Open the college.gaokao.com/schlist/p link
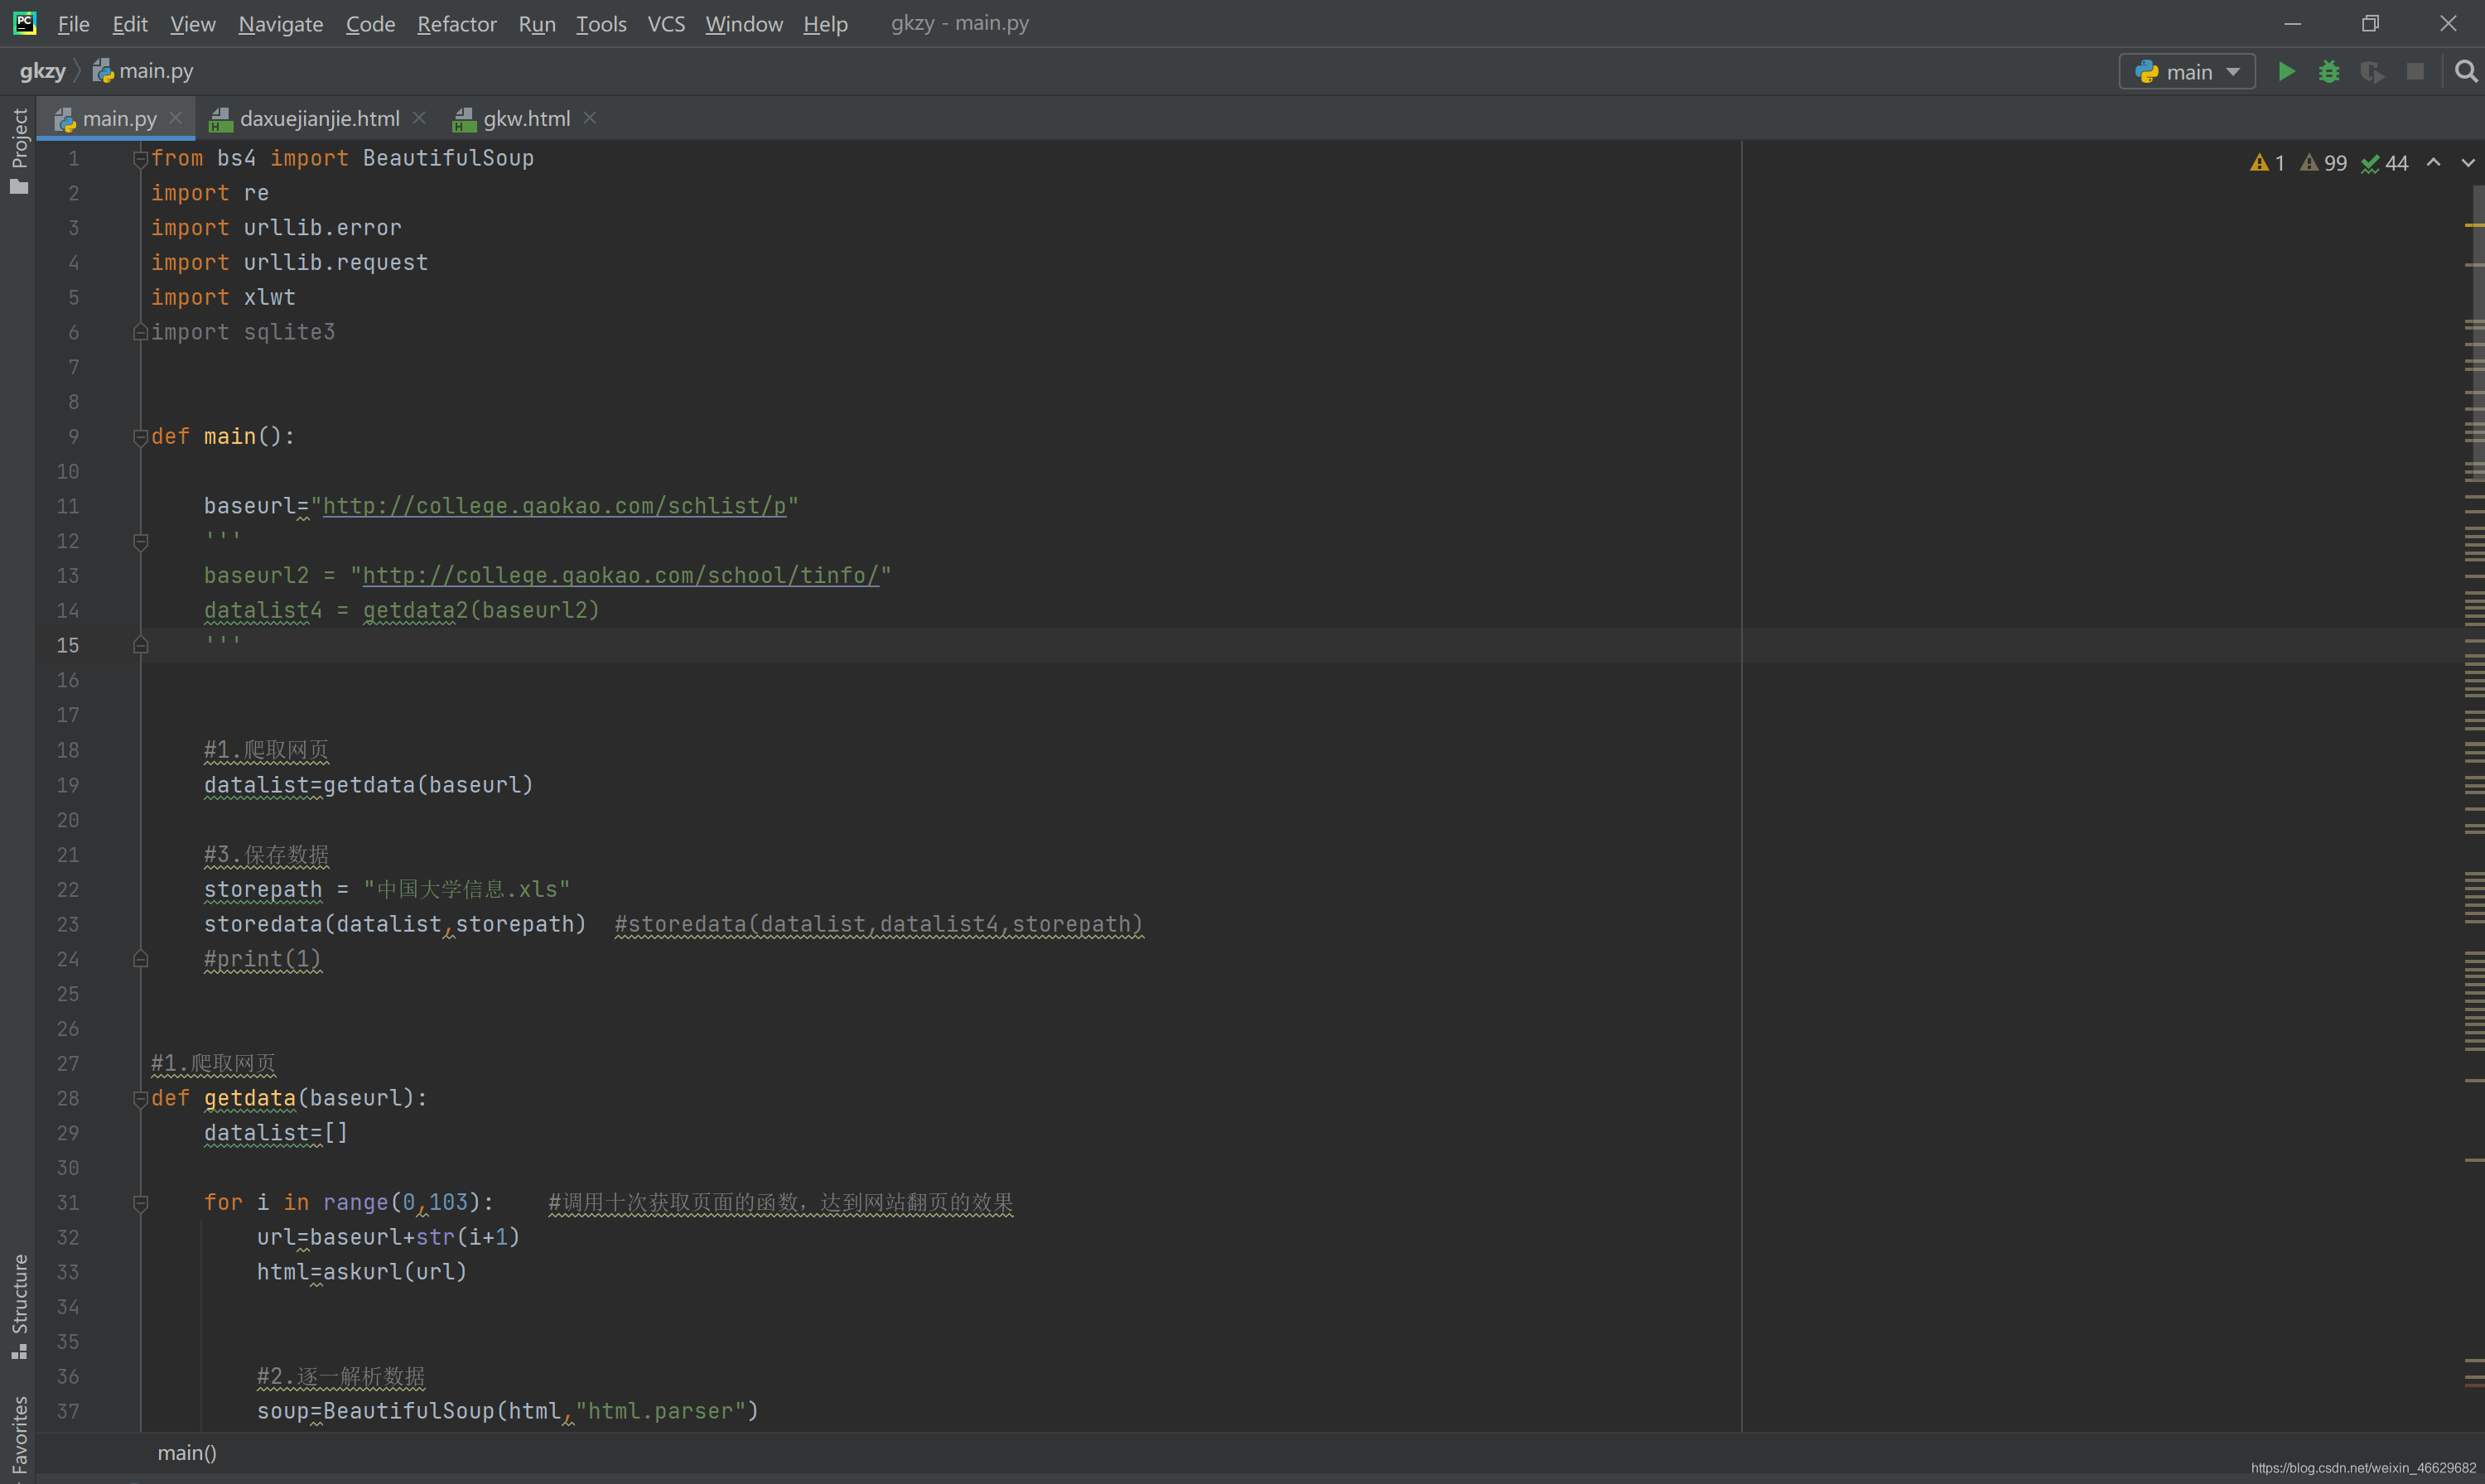This screenshot has height=1484, width=2485. 555,506
